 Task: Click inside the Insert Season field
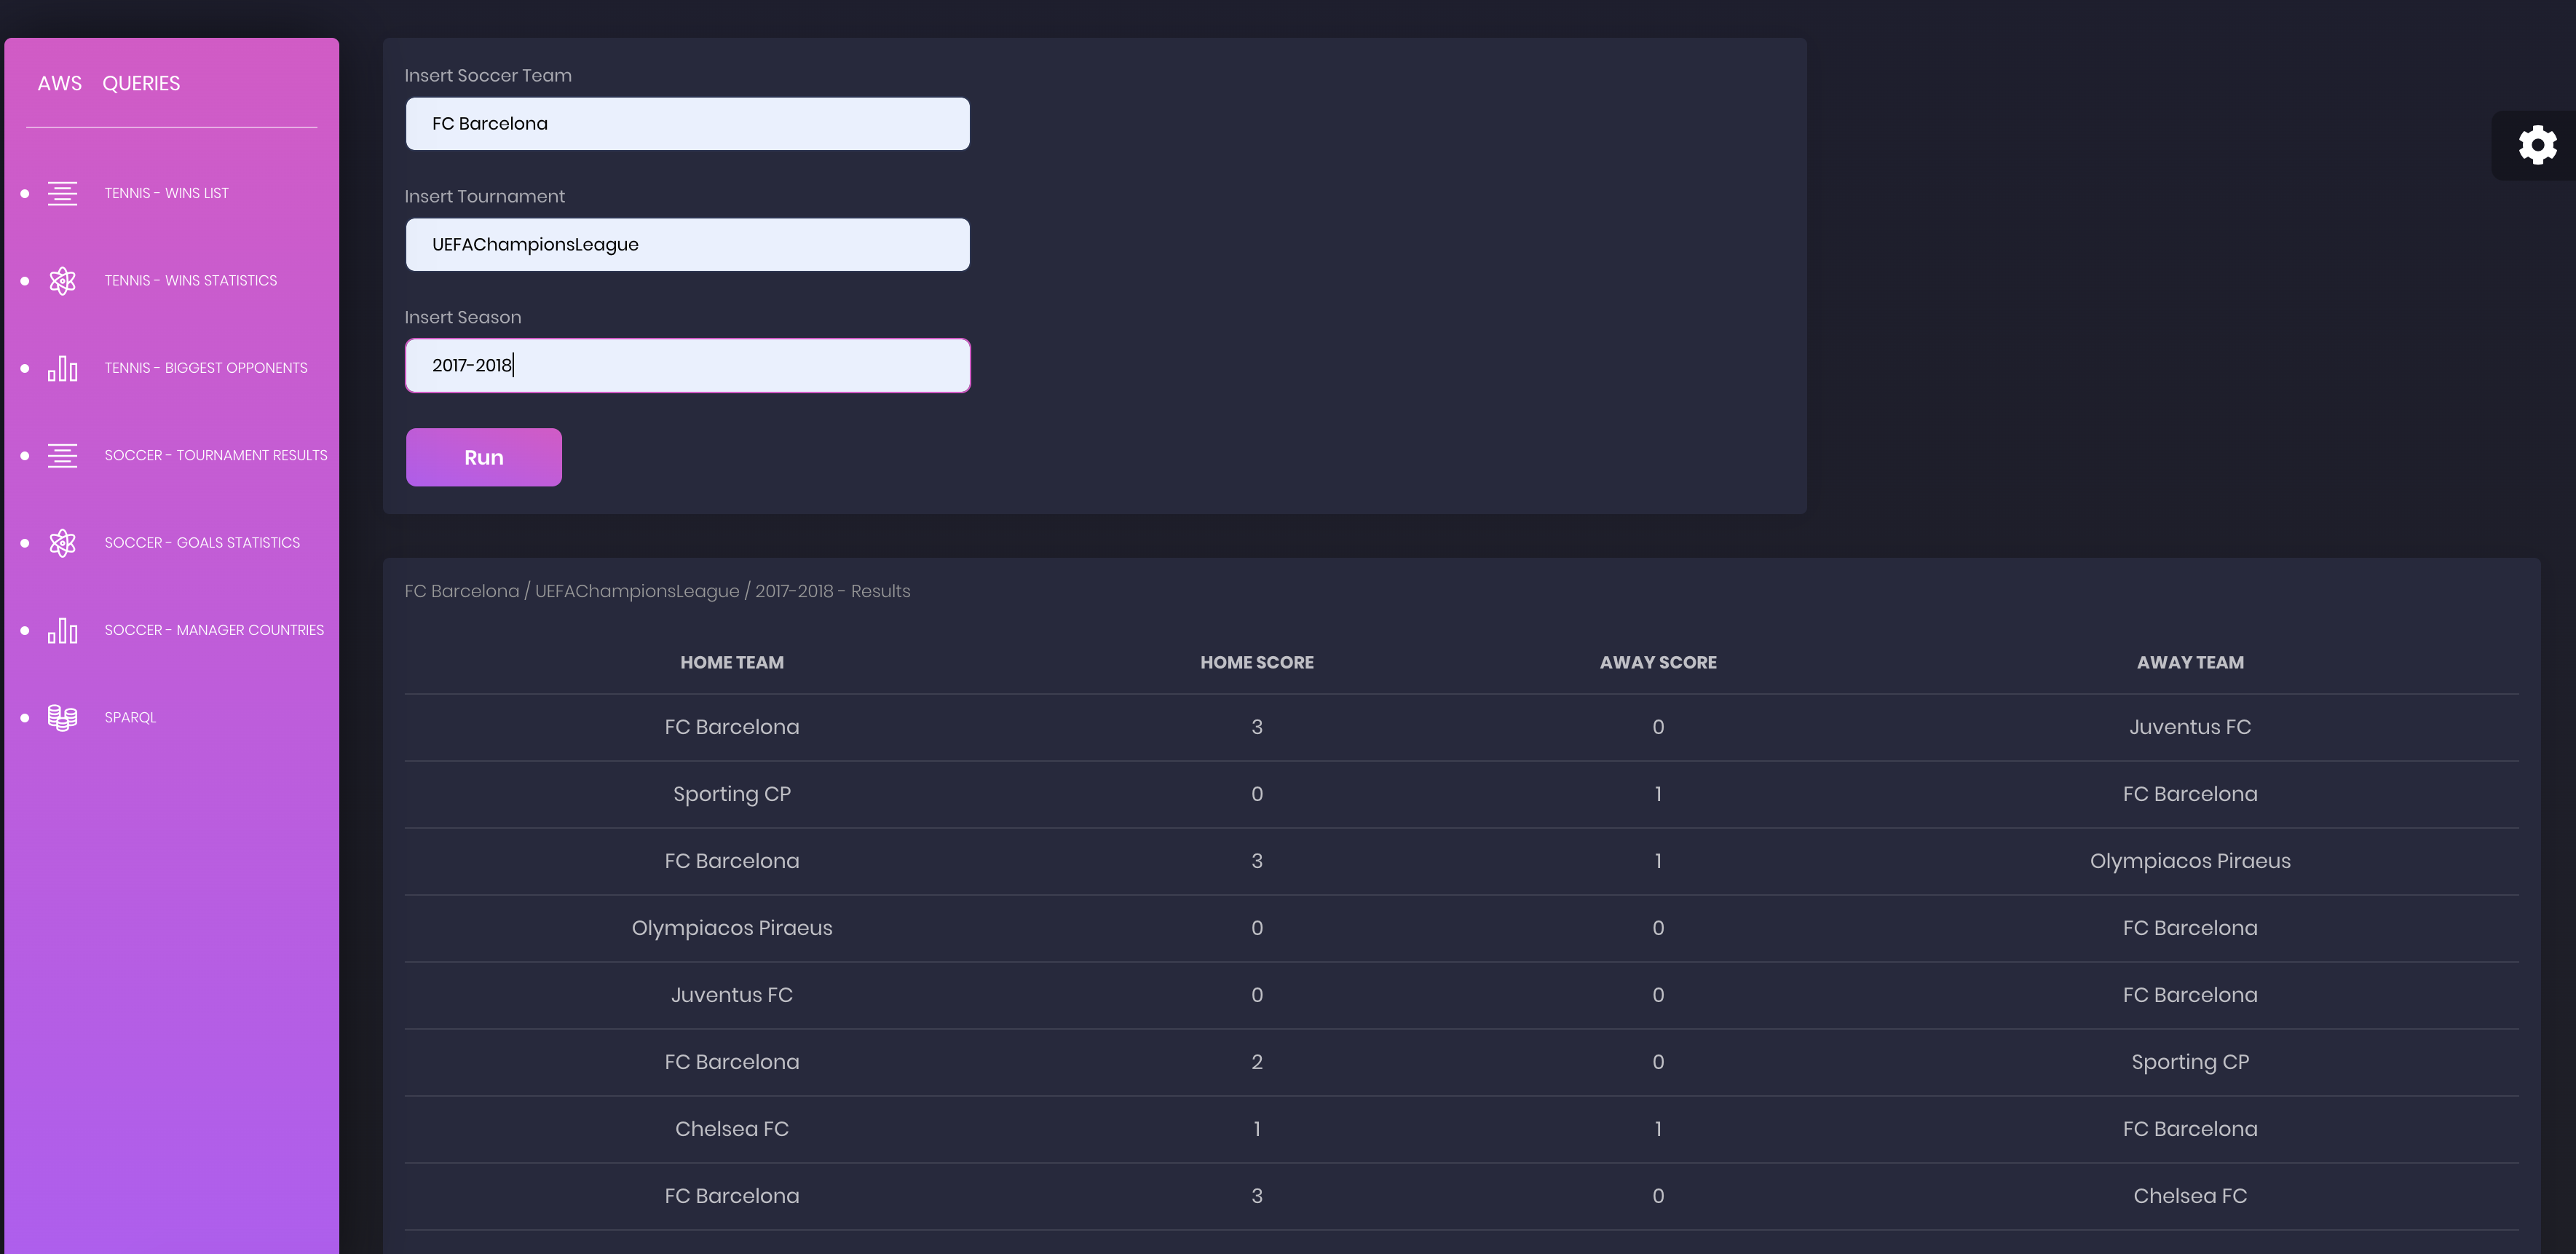point(687,366)
